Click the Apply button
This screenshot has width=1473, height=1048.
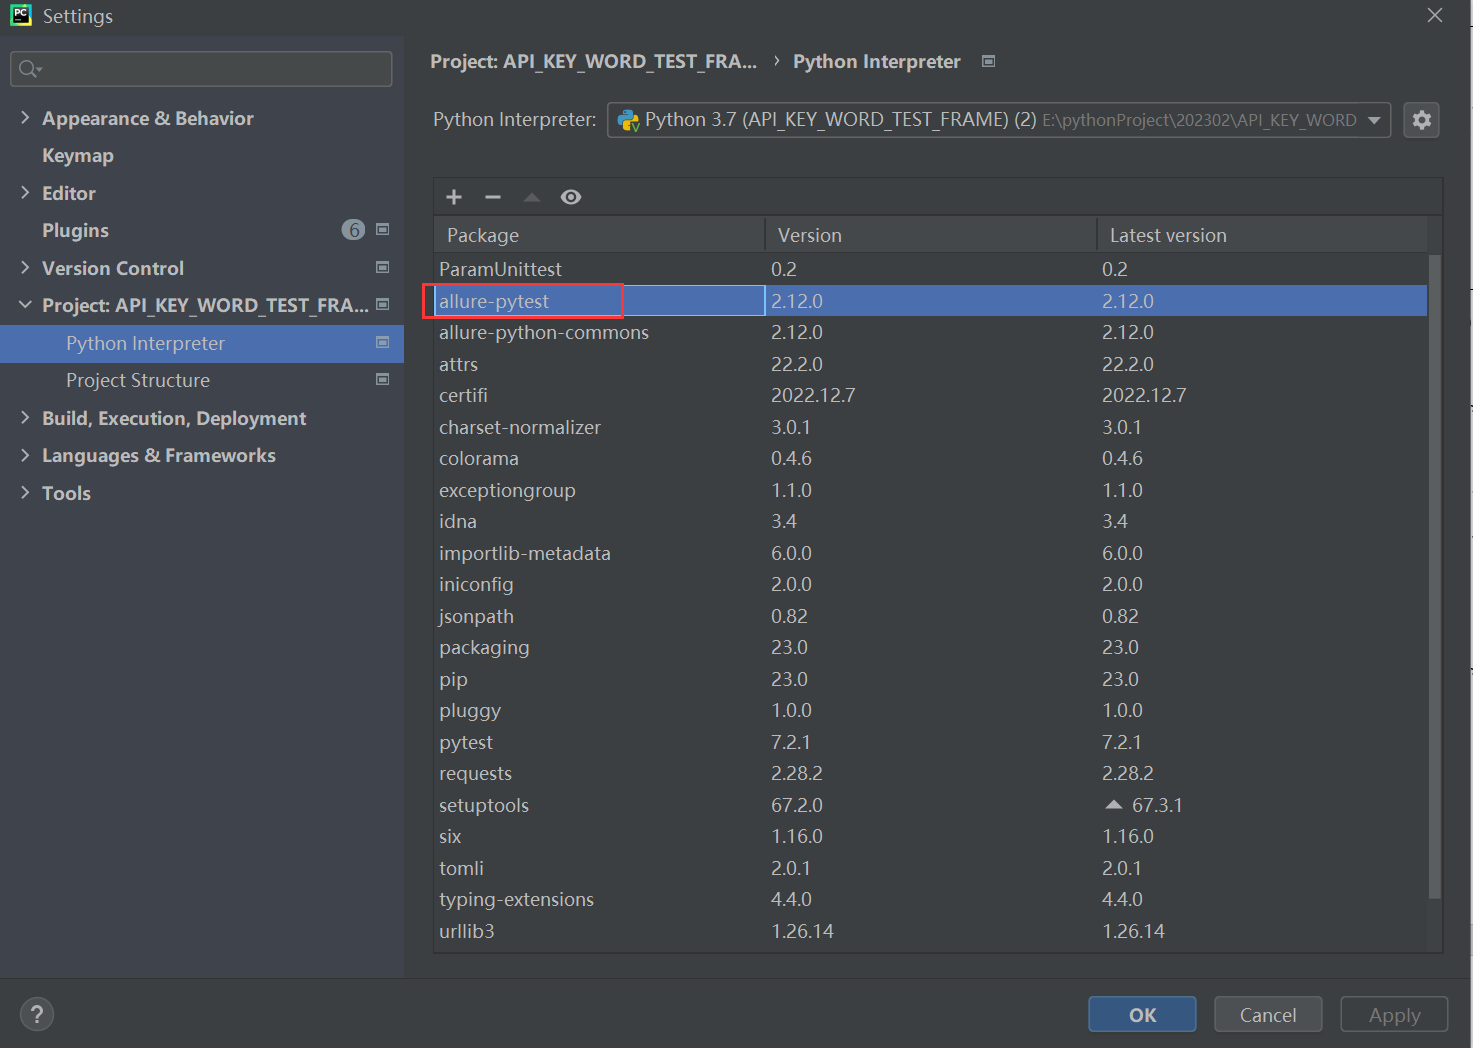coord(1394,1014)
